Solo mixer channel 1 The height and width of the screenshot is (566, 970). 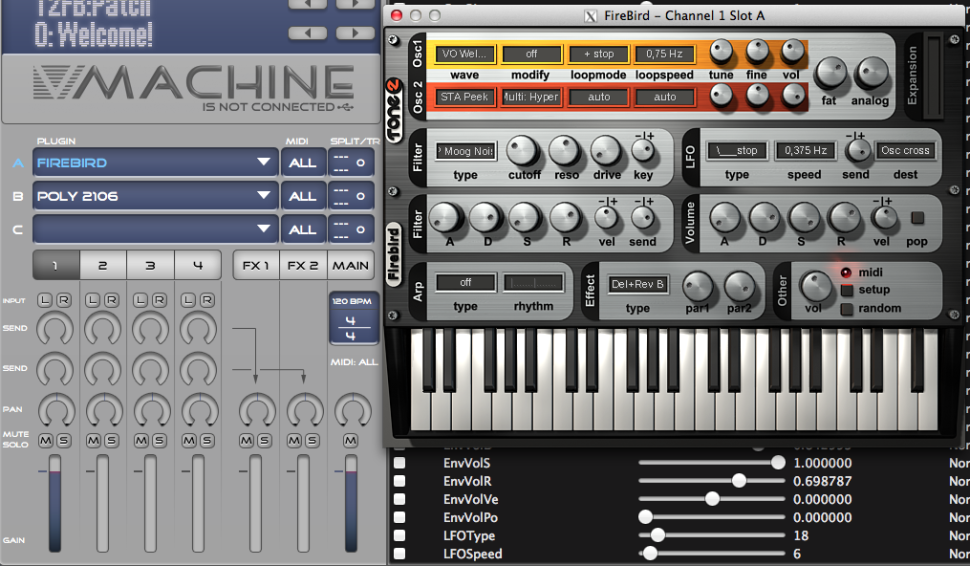click(x=64, y=440)
